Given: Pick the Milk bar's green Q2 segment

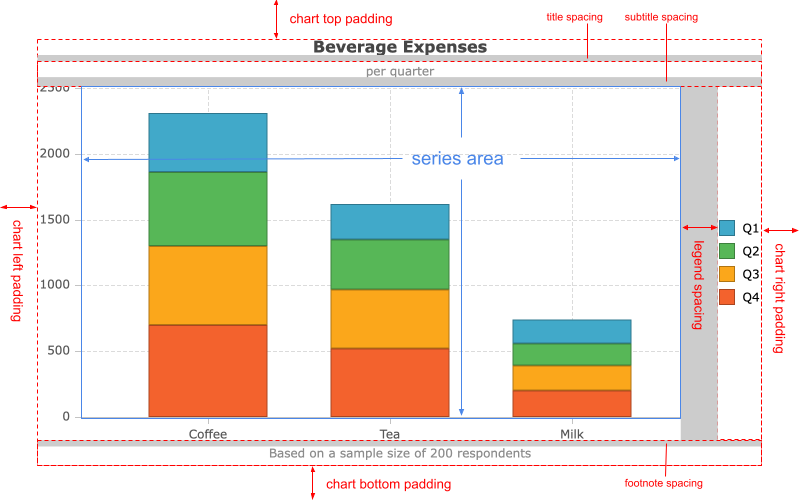Looking at the screenshot, I should 572,354.
